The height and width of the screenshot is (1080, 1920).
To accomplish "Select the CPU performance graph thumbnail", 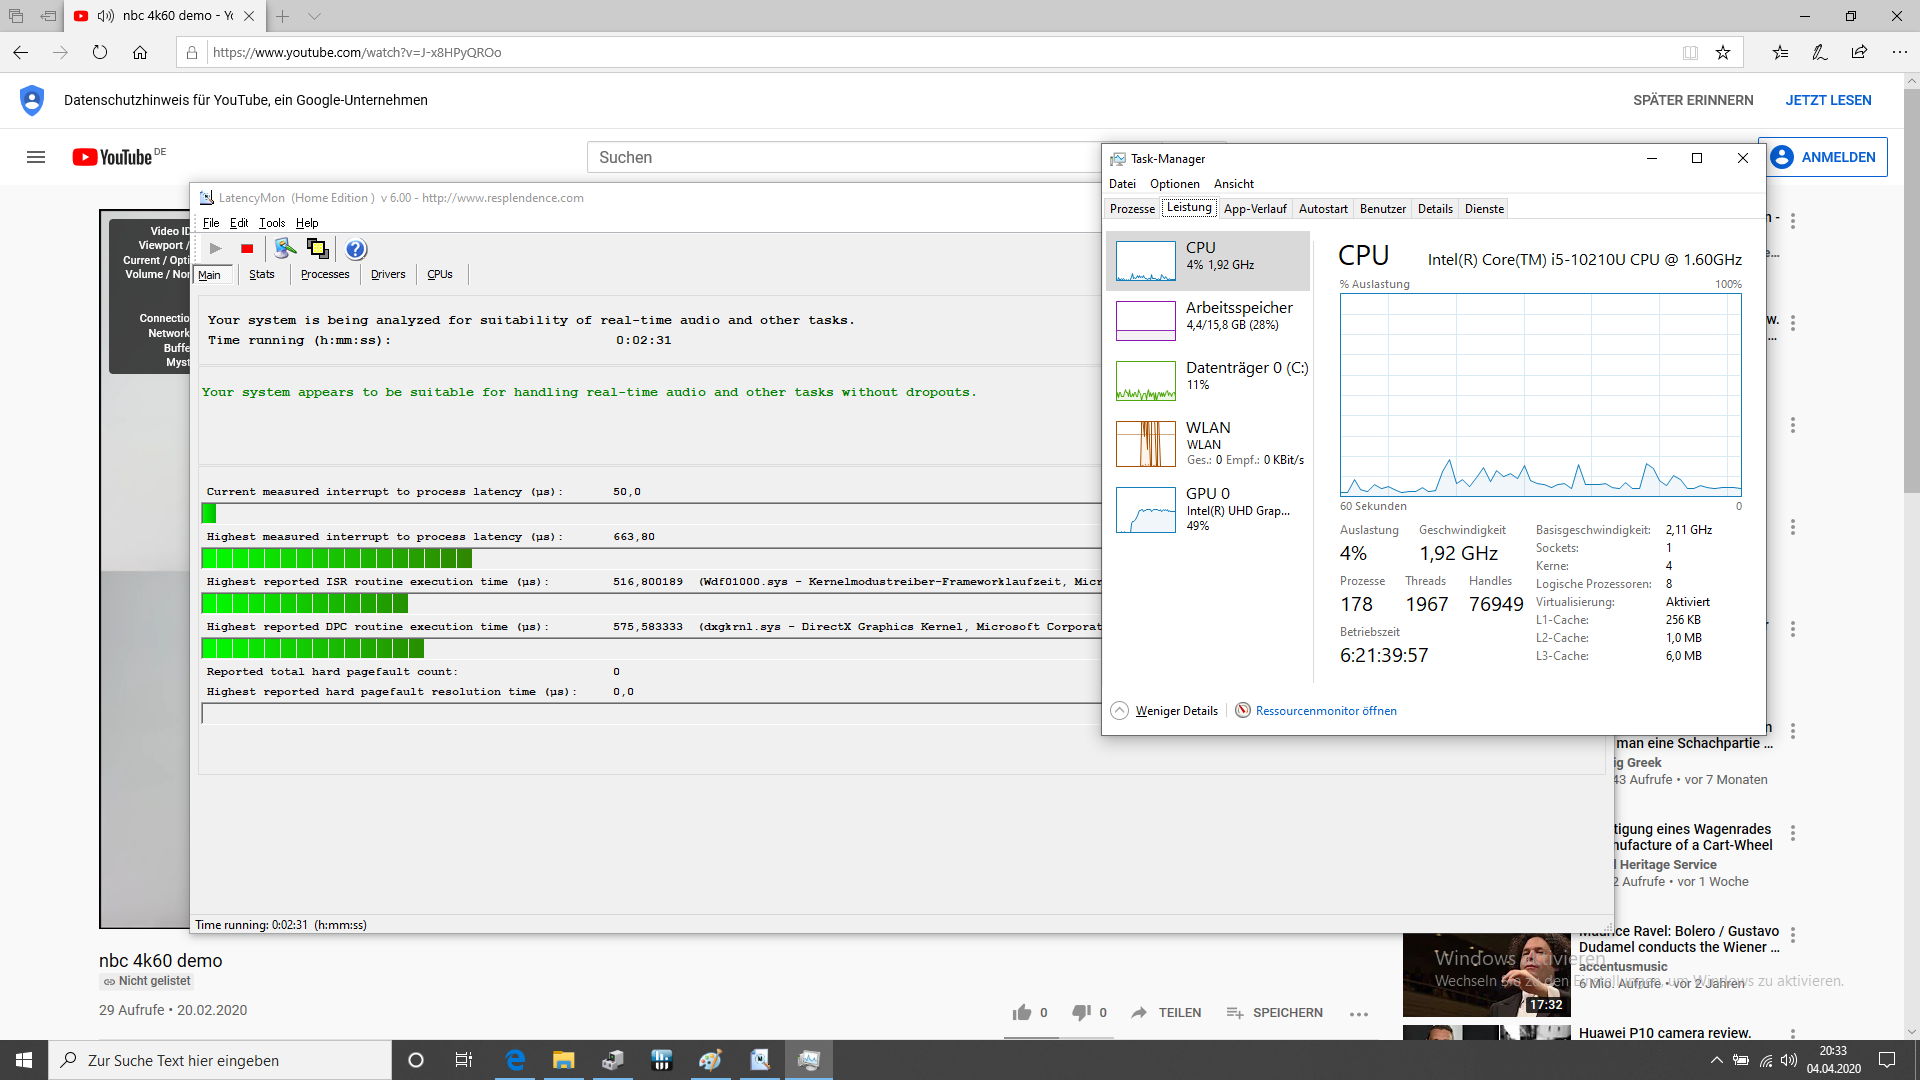I will (1145, 261).
